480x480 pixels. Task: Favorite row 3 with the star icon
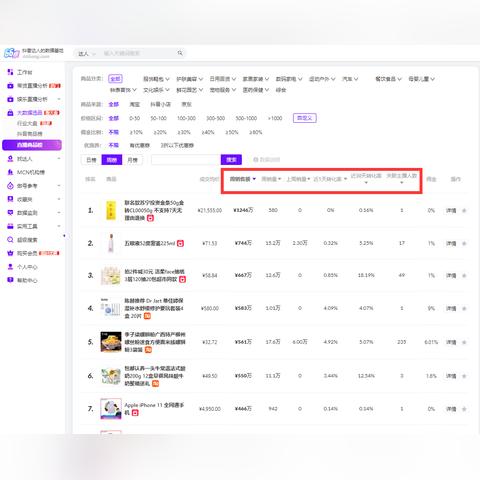pos(464,276)
